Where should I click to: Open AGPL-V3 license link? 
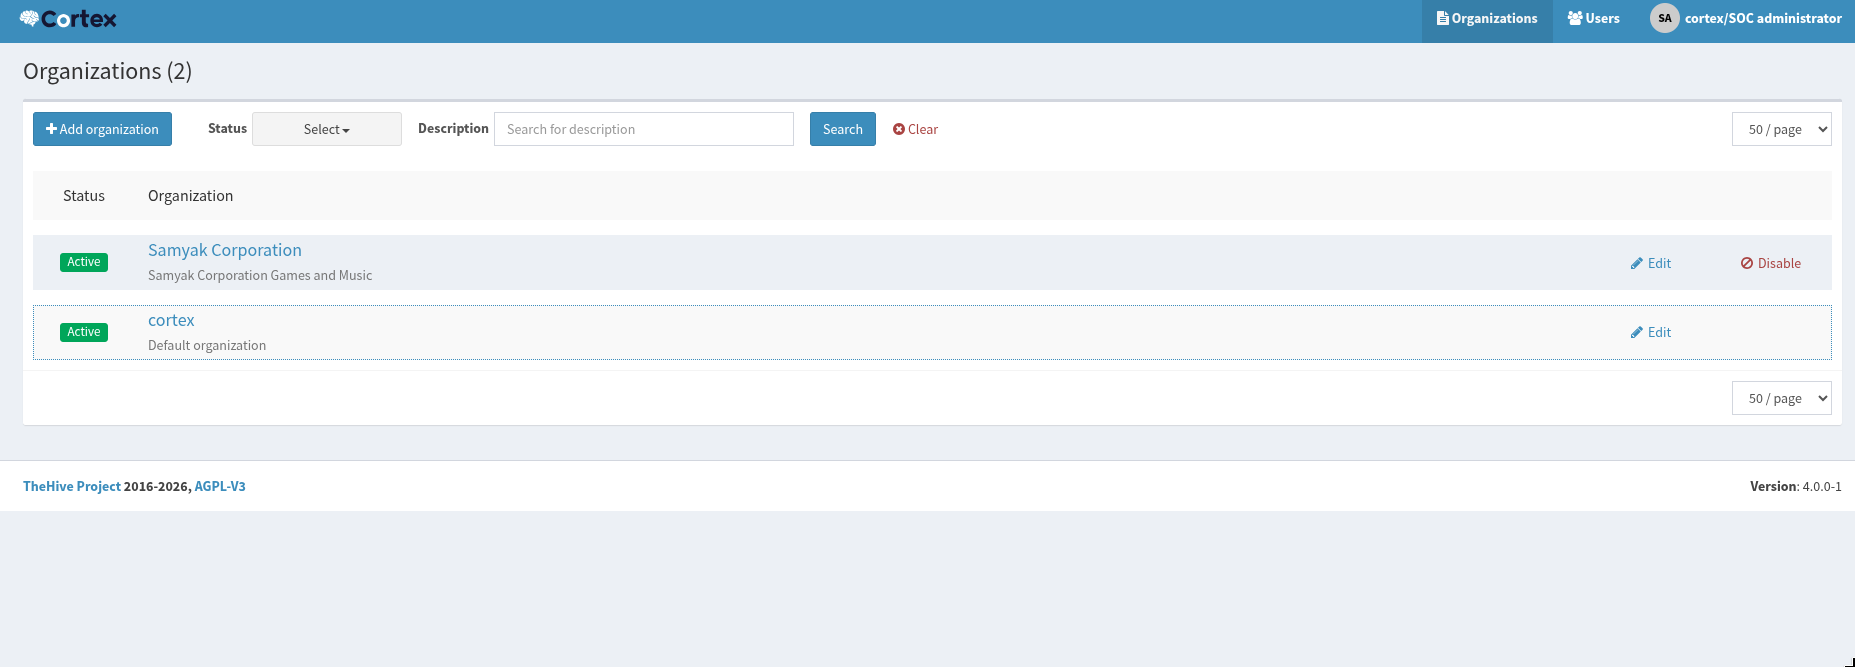coord(220,486)
